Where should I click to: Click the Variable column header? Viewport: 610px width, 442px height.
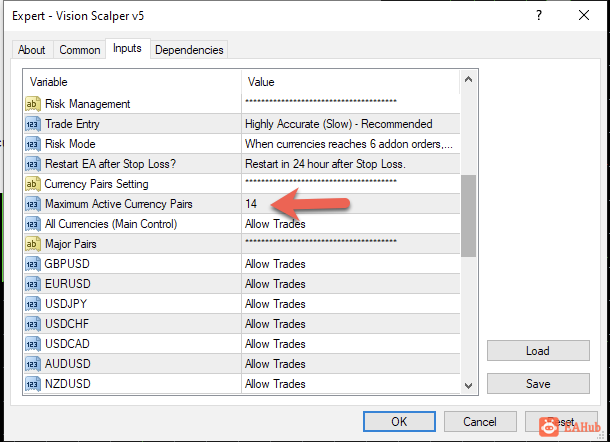point(132,82)
